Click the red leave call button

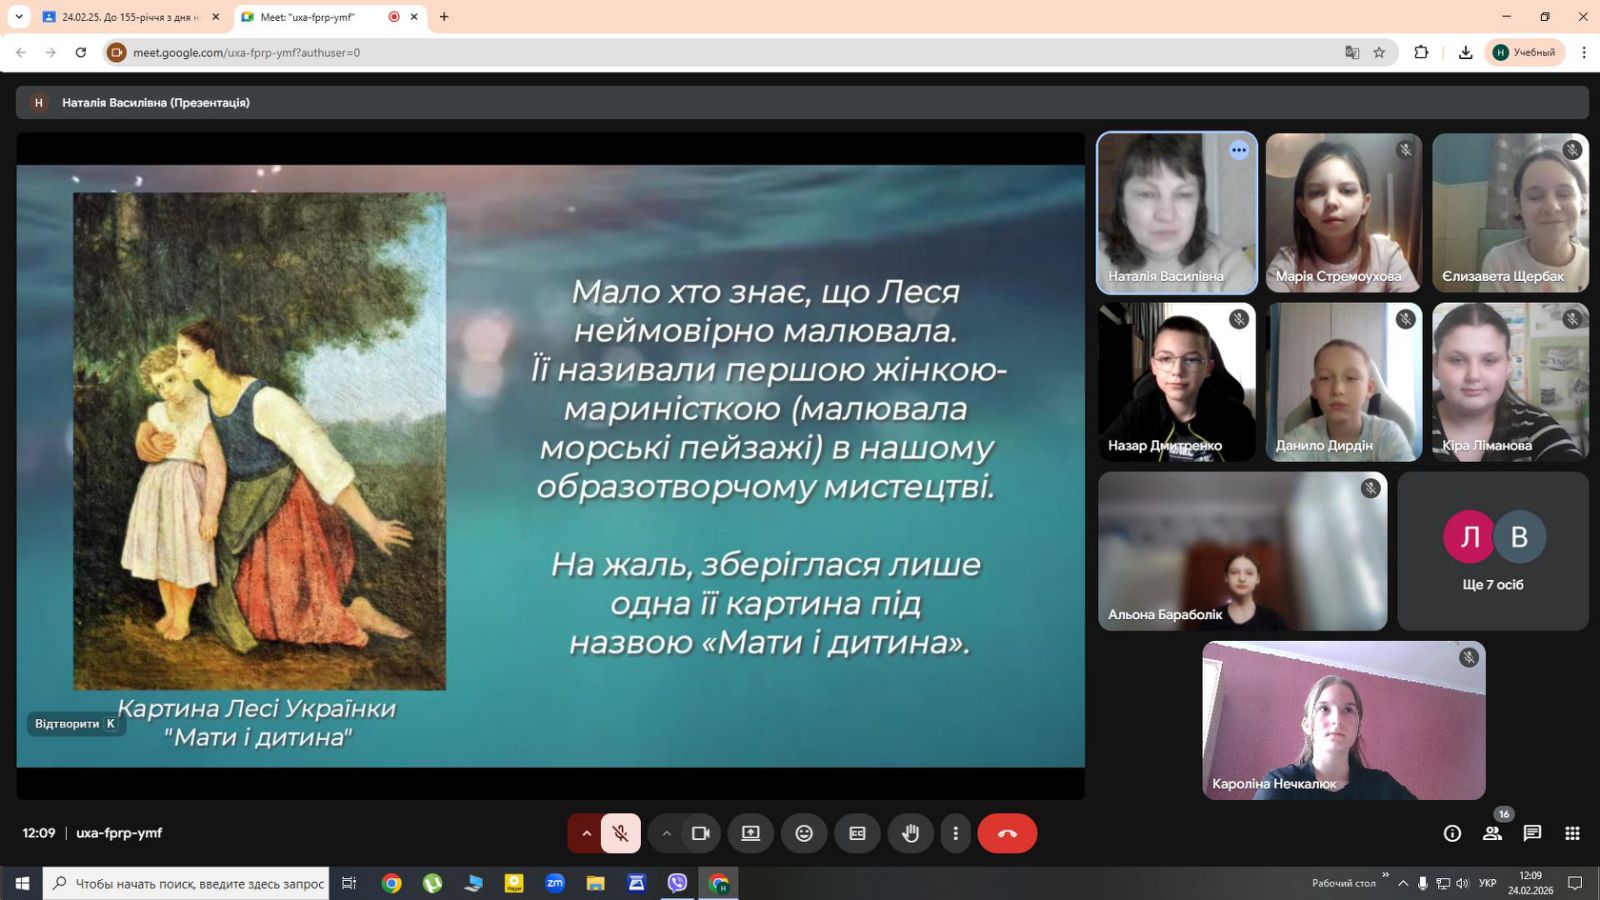pyautogui.click(x=1007, y=833)
